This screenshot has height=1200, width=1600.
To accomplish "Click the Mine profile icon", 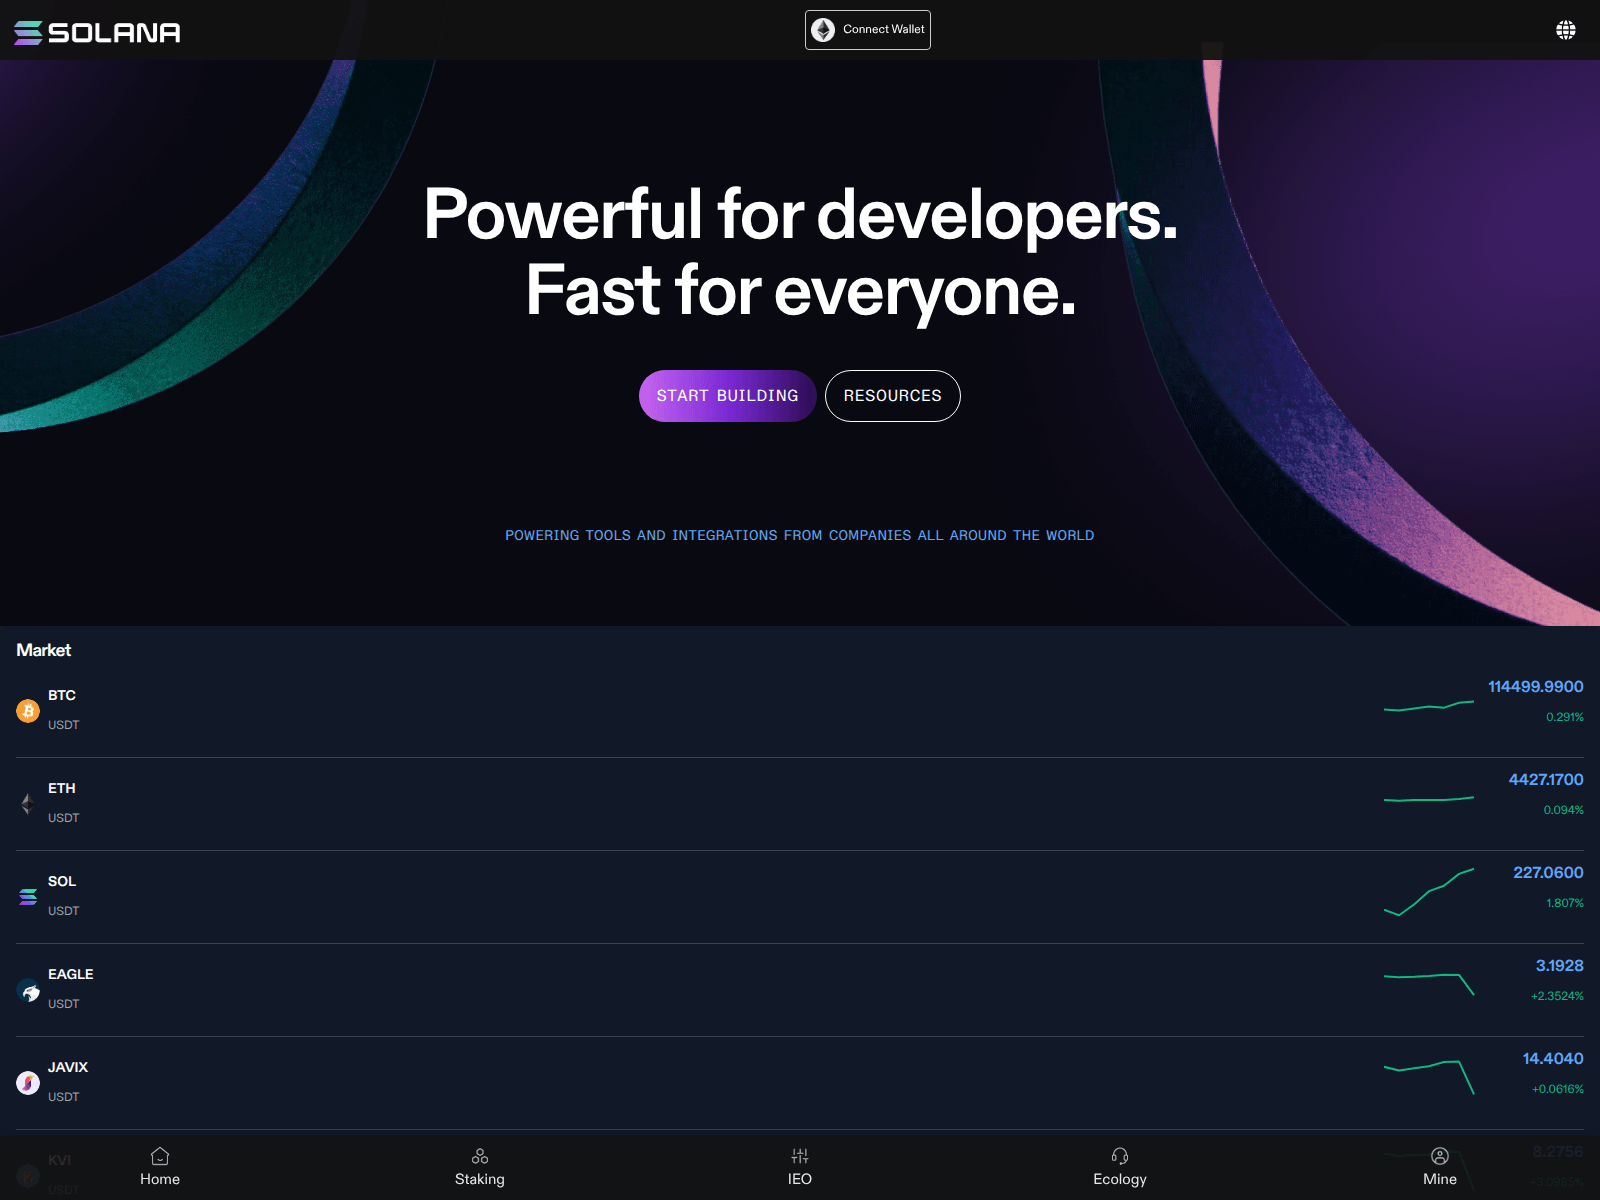I will (x=1440, y=1156).
